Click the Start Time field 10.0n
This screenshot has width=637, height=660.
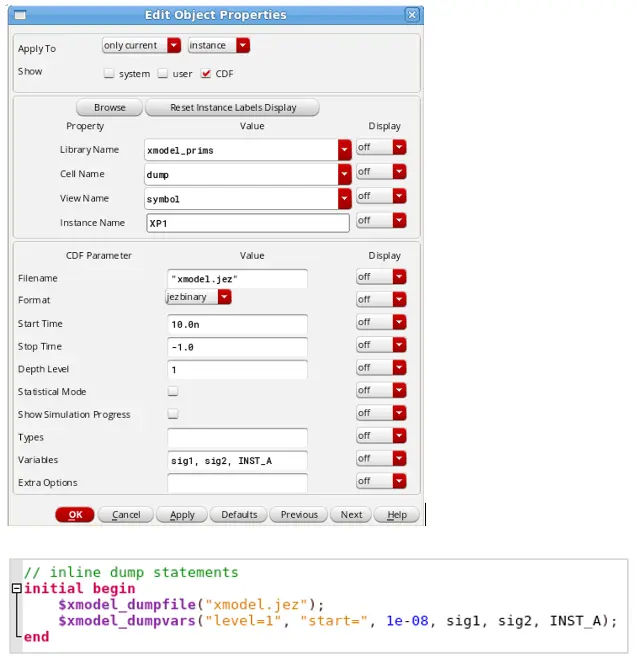[x=237, y=324]
